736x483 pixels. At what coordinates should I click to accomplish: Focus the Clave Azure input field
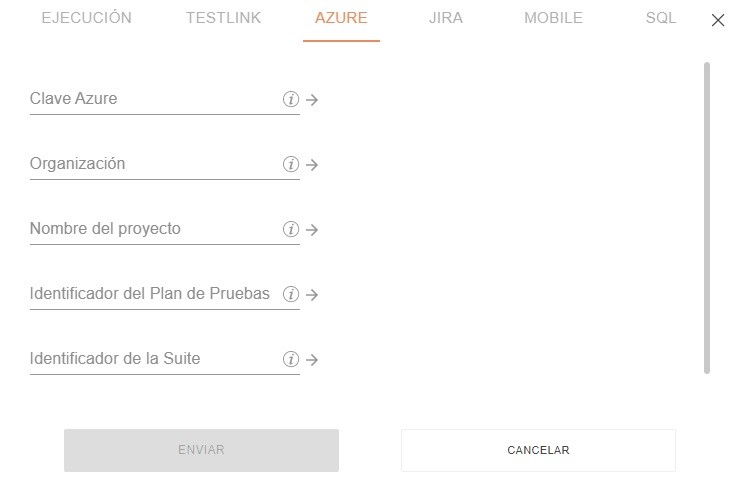click(x=155, y=99)
